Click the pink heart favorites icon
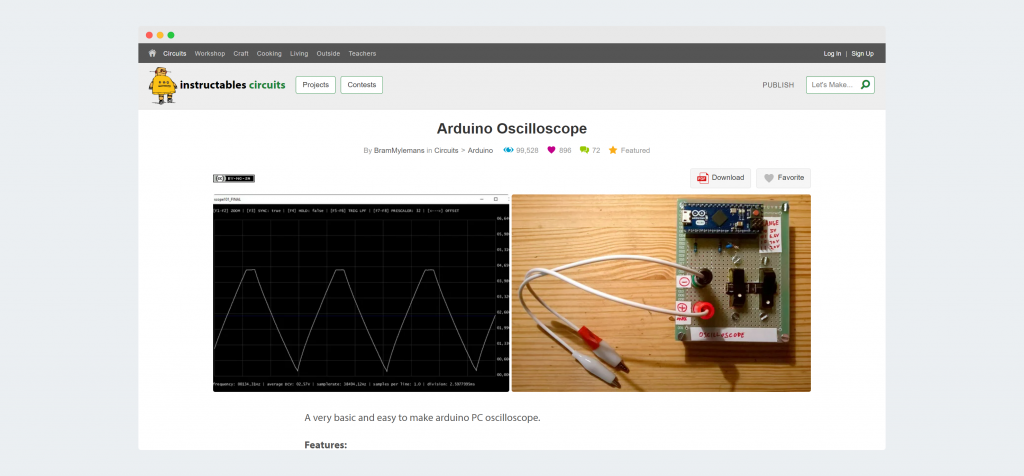Screen dimensions: 1024x476 (x=551, y=150)
